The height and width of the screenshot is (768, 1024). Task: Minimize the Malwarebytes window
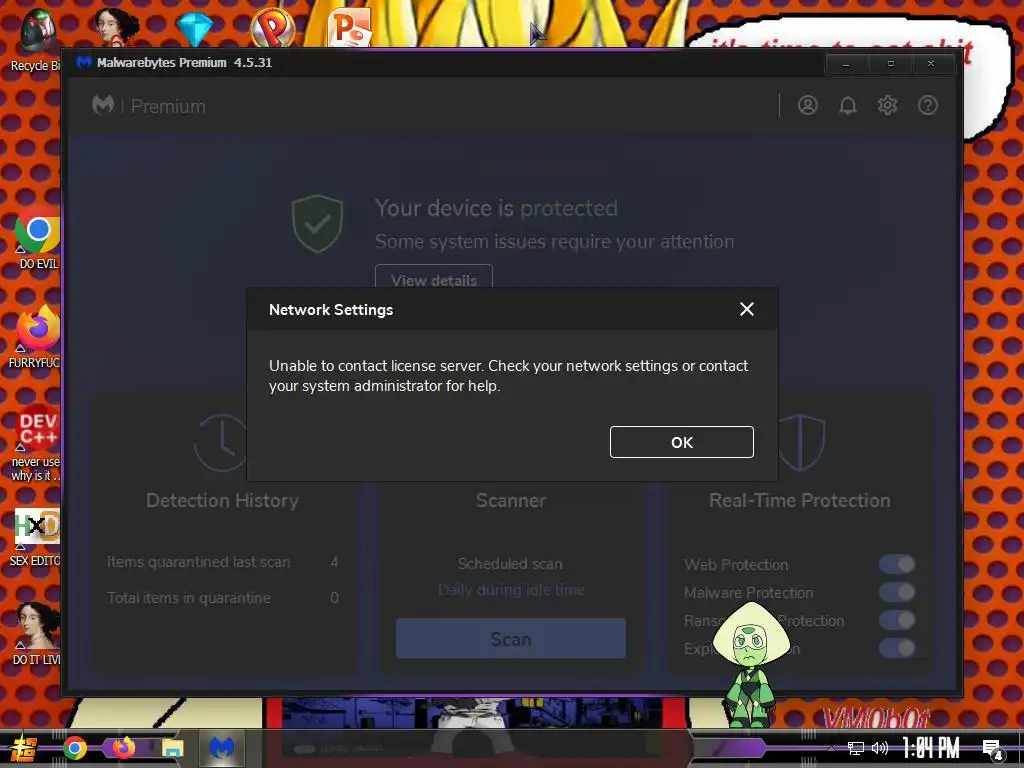(x=846, y=64)
